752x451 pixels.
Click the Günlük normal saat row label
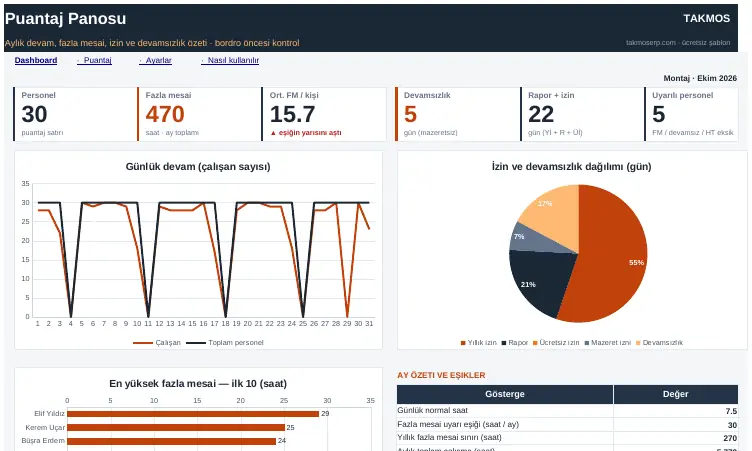[433, 410]
